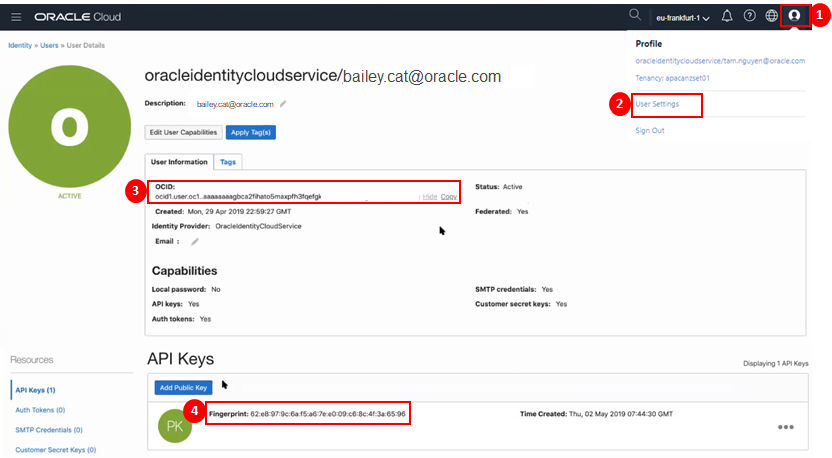Screen dimensions: 832x458
Task: Click Sign Out in profile menu
Action: point(650,131)
